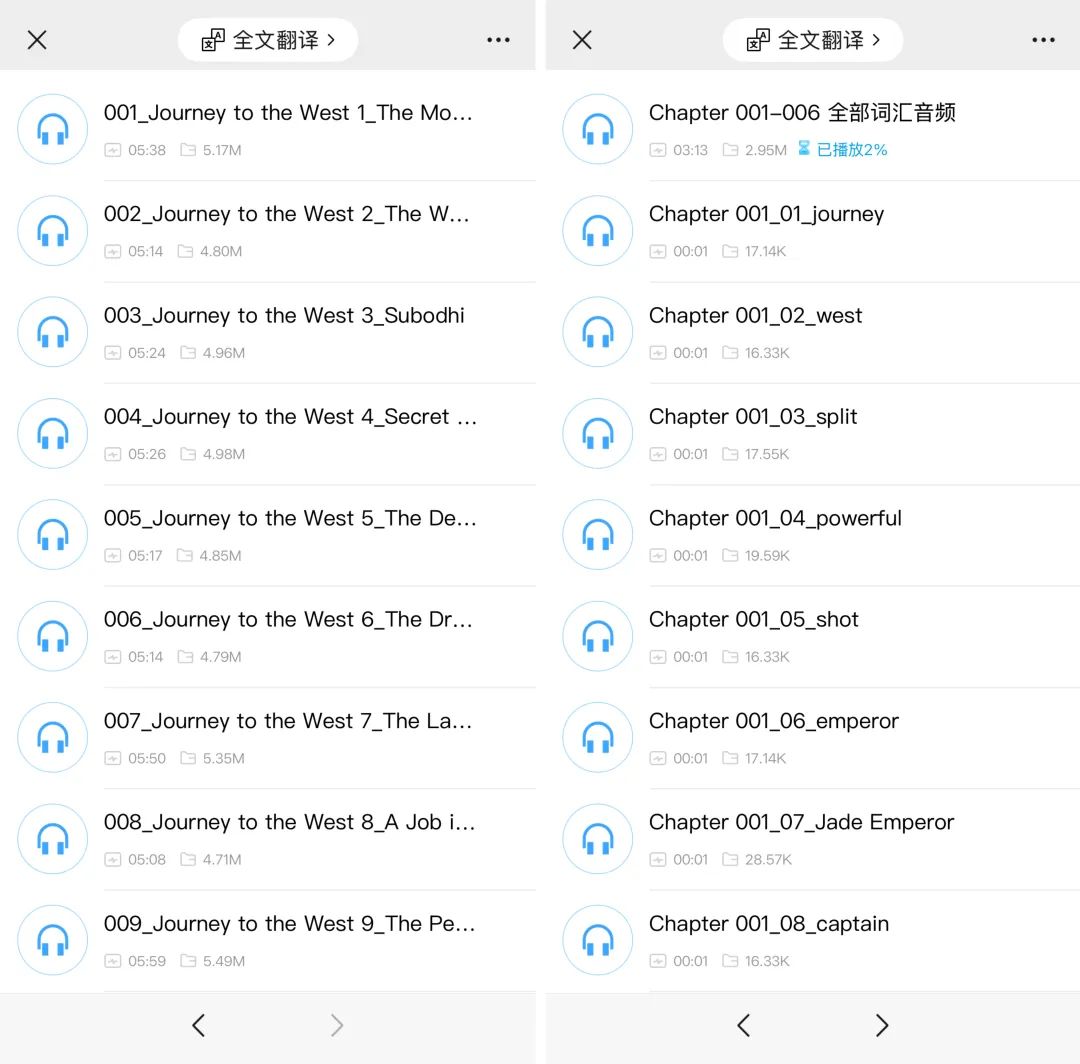Go back using left panel's back arrow
The height and width of the screenshot is (1064, 1080).
[198, 1025]
